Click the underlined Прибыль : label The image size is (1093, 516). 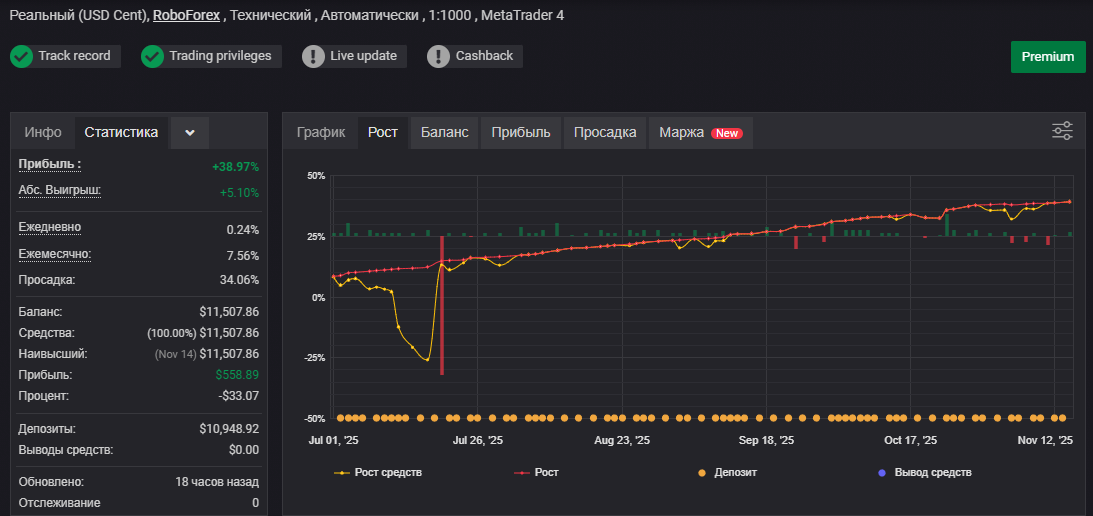50,165
